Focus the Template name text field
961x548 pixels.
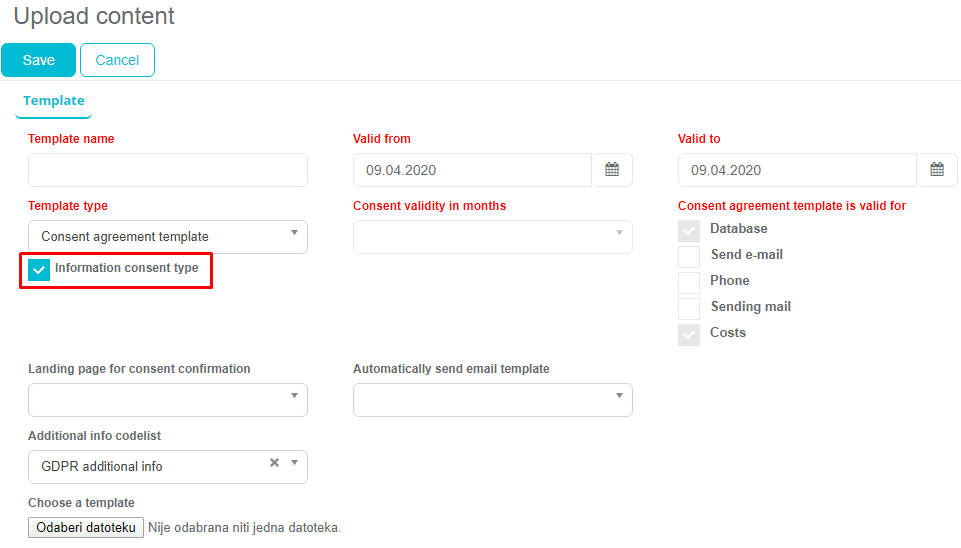[168, 170]
